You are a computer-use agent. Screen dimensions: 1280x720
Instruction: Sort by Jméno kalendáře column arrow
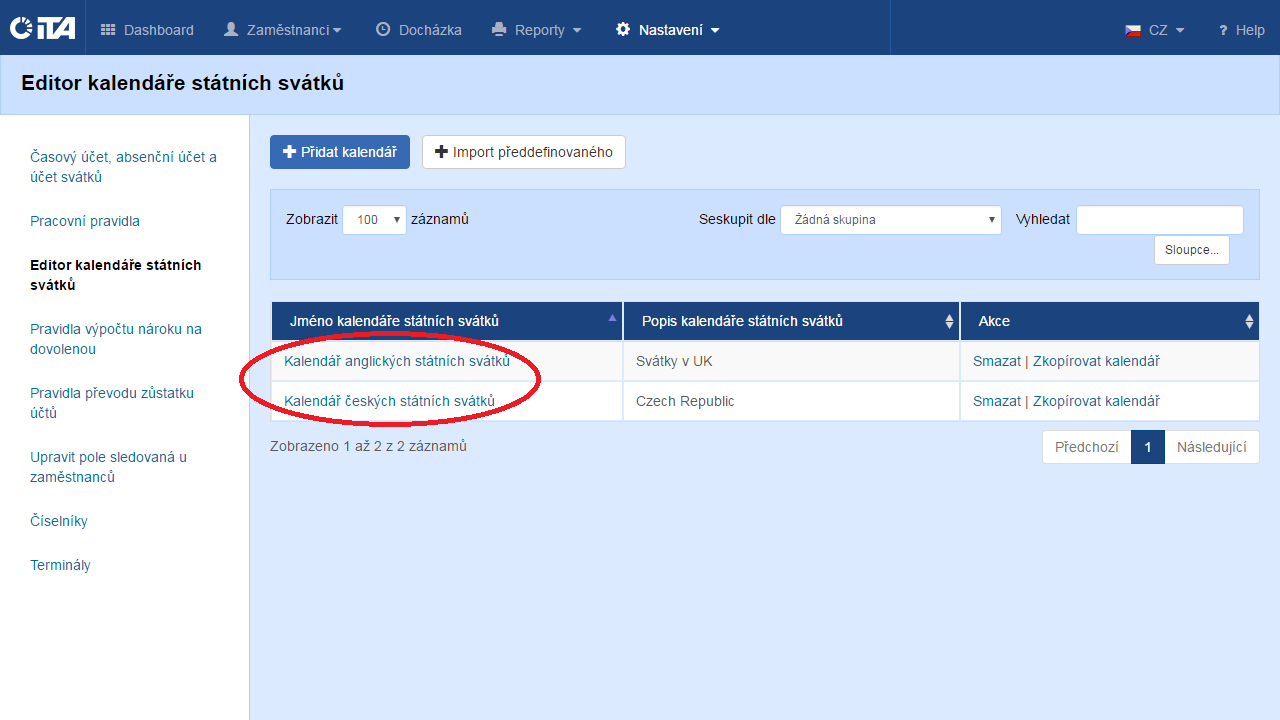point(612,318)
